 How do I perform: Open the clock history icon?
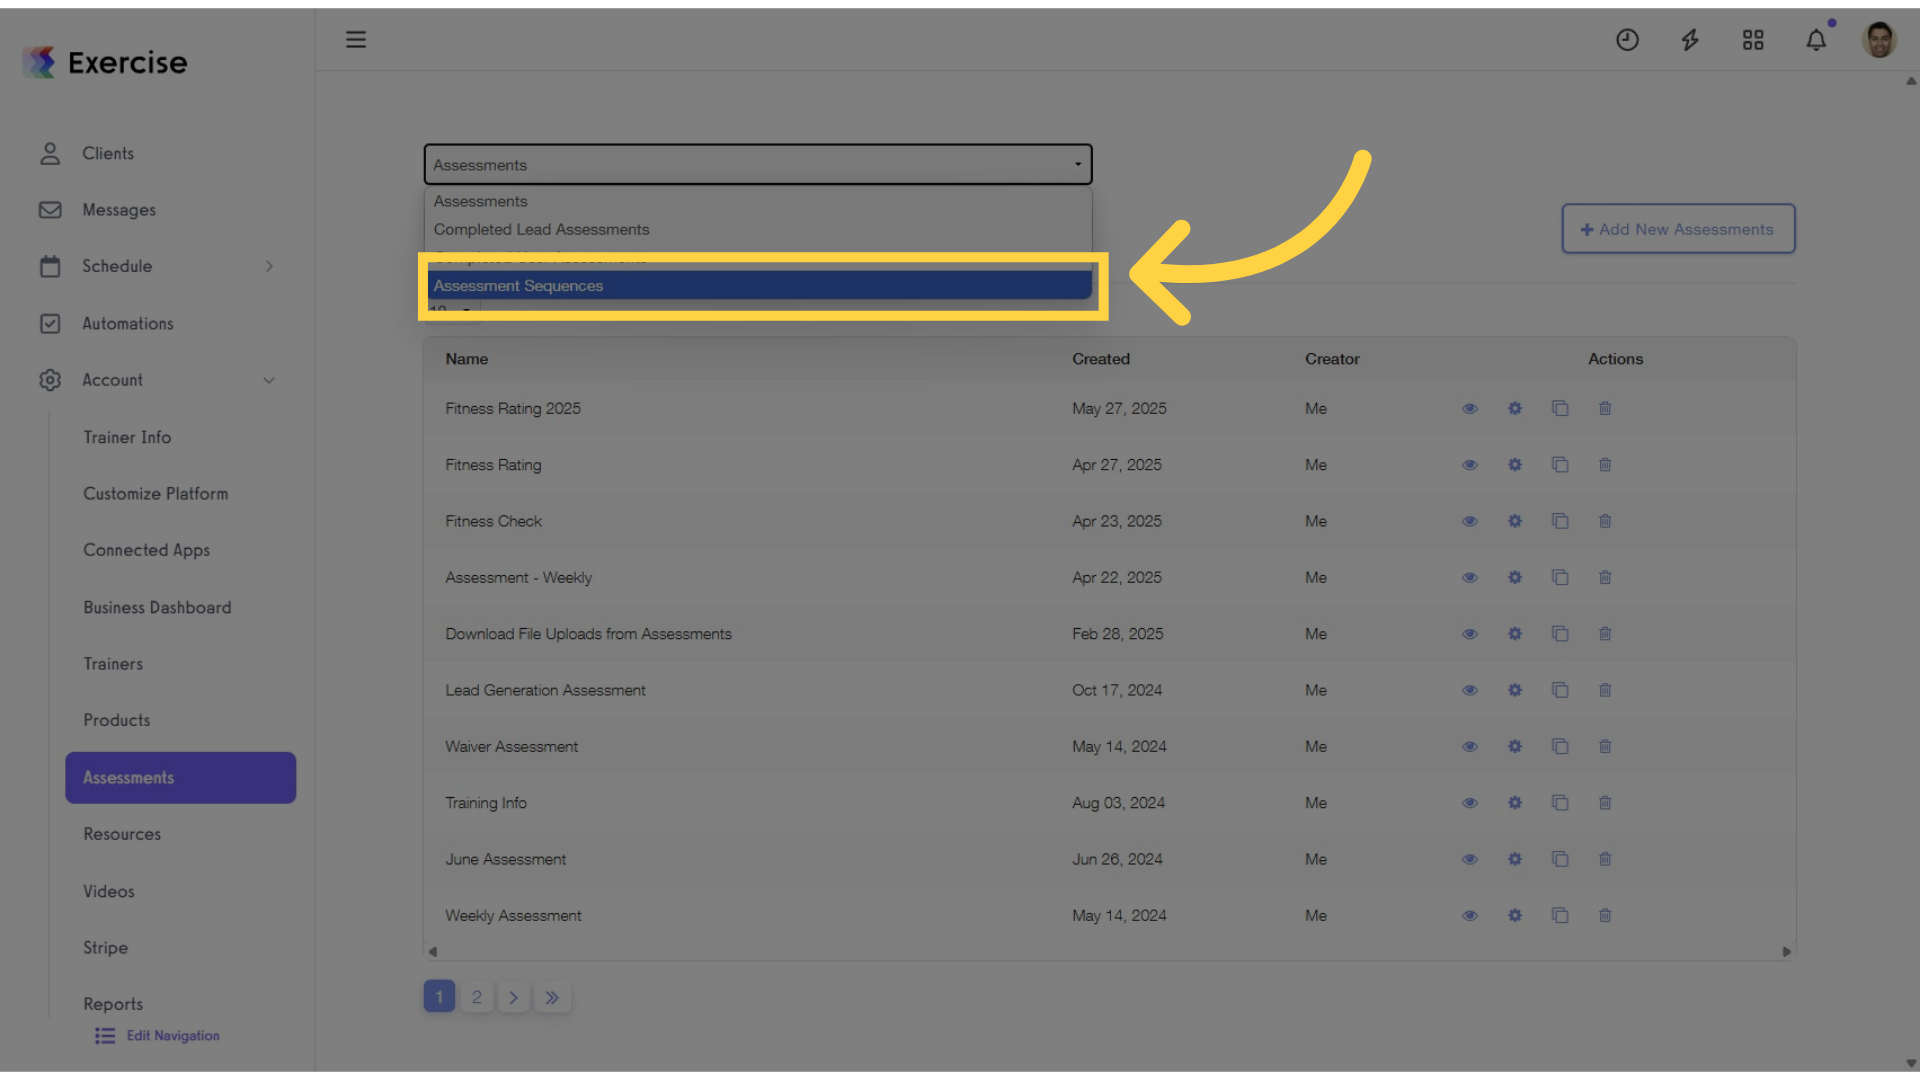tap(1627, 40)
